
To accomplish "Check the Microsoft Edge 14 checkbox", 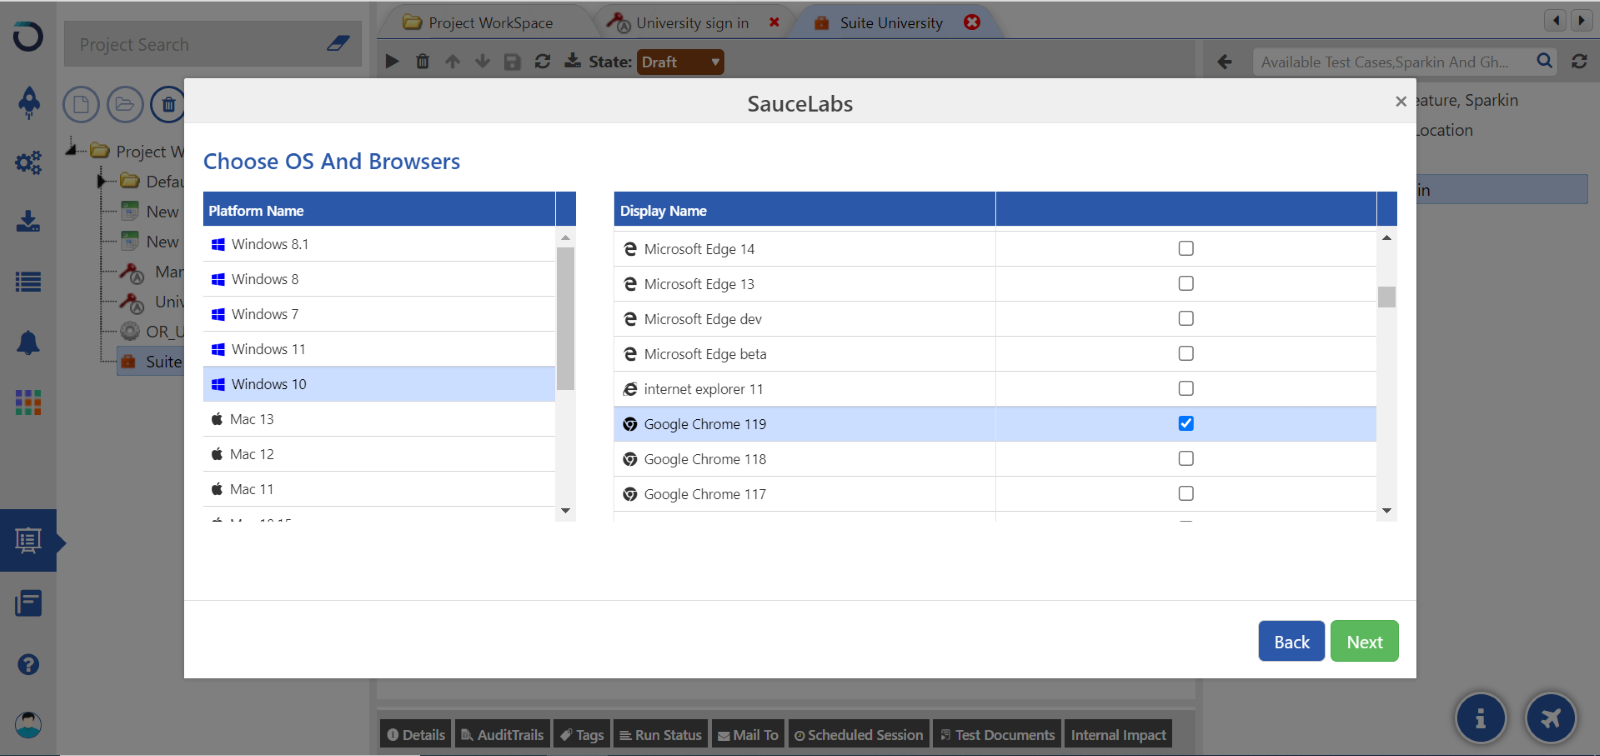I will coord(1186,248).
